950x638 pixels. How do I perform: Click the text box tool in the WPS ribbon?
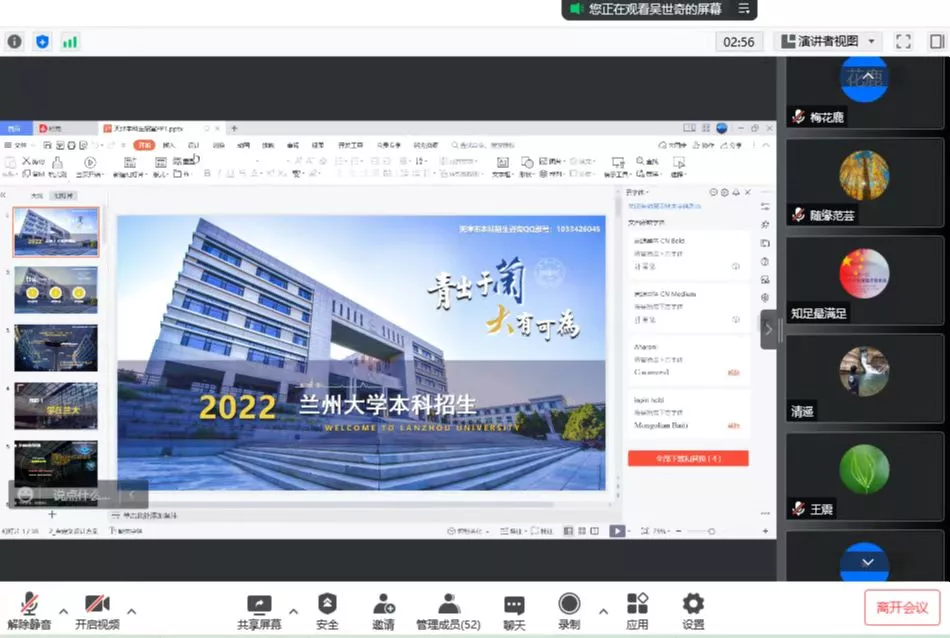[502, 162]
